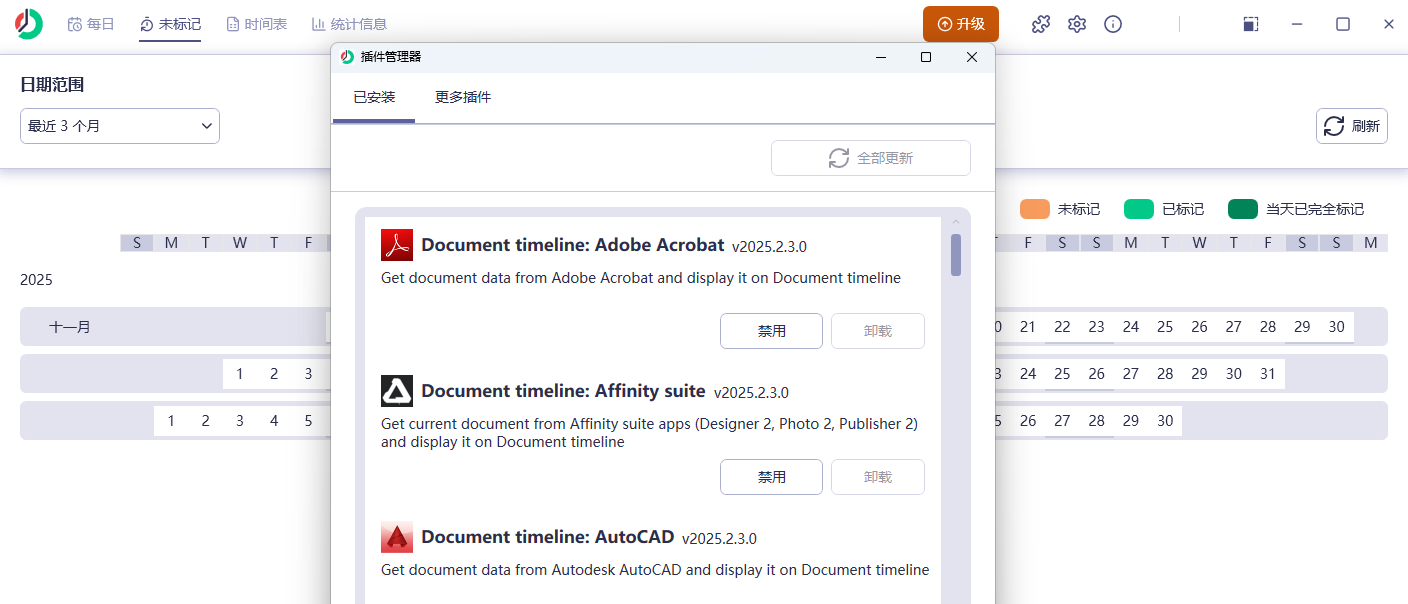Click the 全部更新 update-all button
This screenshot has width=1408, height=604.
pyautogui.click(x=870, y=157)
